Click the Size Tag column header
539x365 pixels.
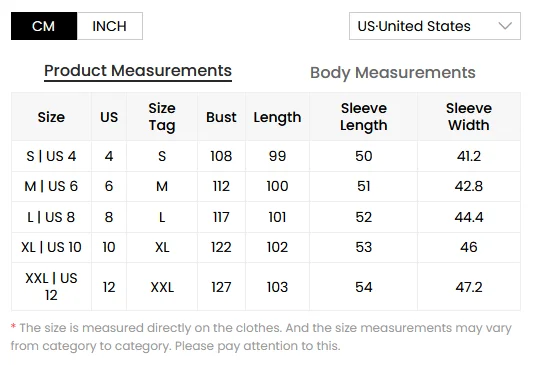coord(162,117)
